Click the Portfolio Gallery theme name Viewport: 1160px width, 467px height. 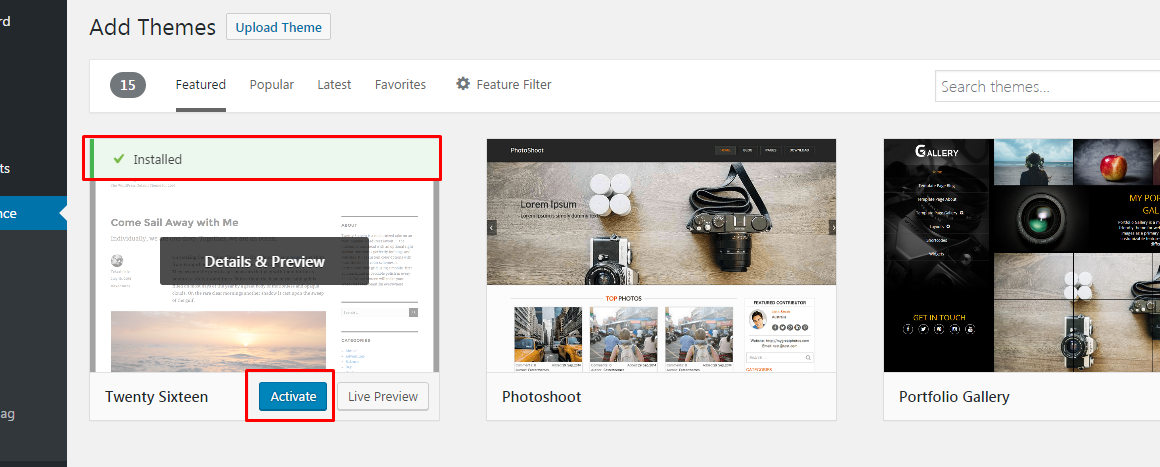tap(954, 397)
